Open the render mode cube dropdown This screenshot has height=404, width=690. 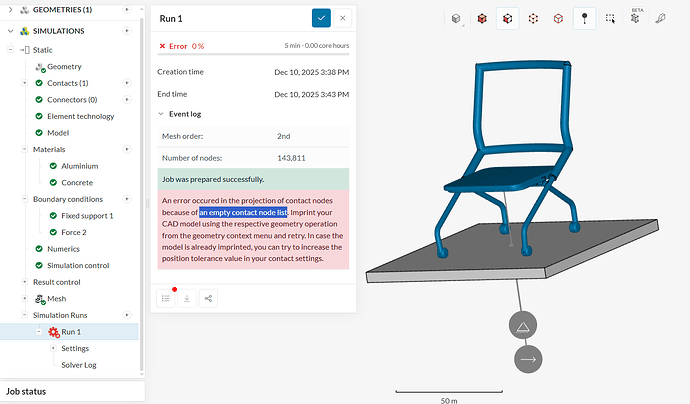457,18
